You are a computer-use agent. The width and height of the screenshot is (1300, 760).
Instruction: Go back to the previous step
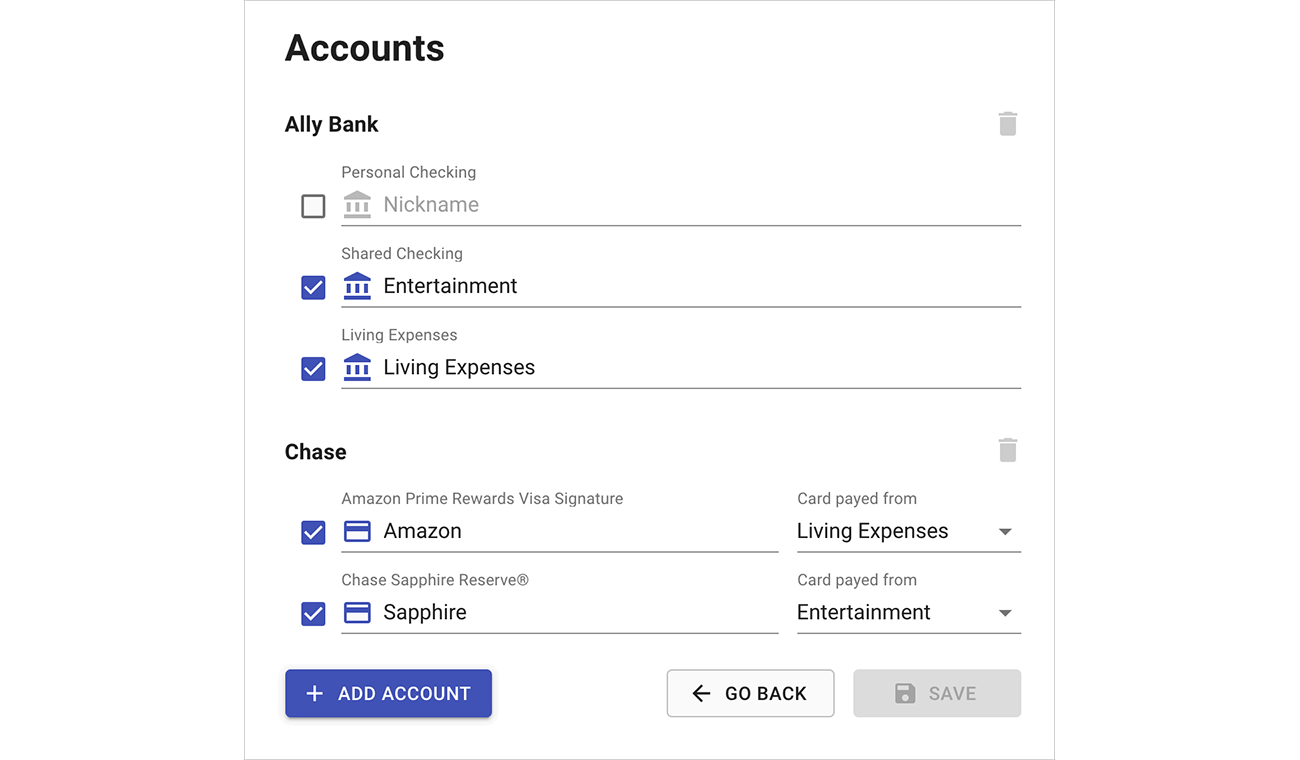point(750,693)
